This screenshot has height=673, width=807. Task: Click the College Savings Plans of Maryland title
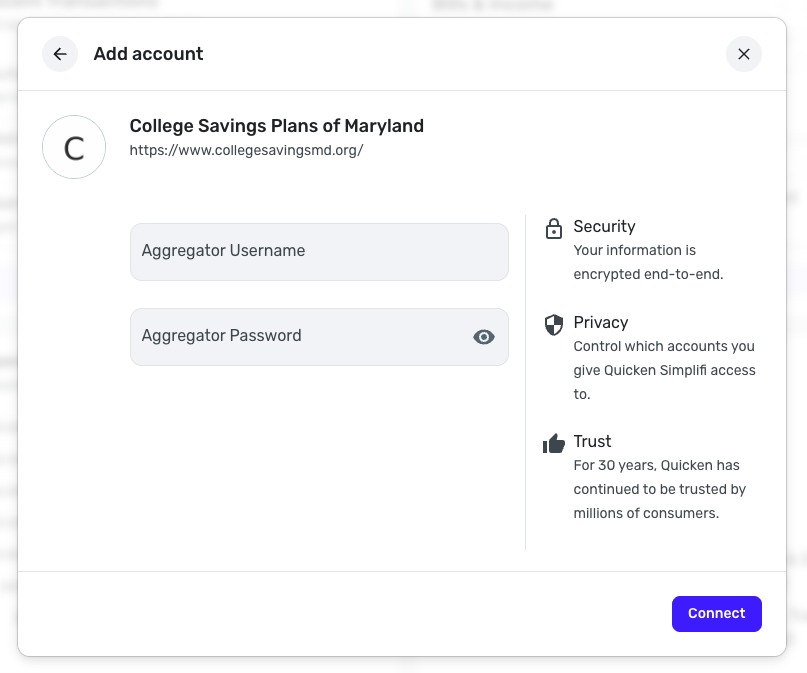tap(276, 126)
